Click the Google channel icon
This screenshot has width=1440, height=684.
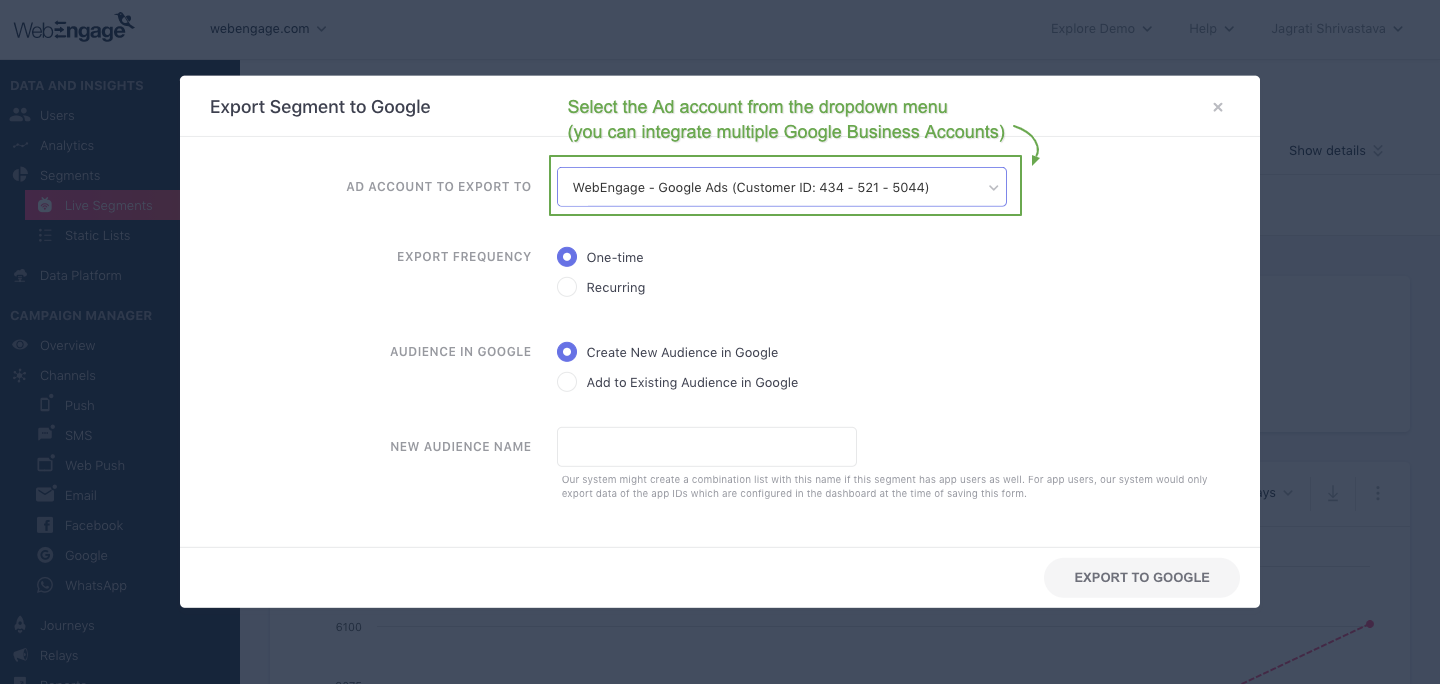(45, 555)
